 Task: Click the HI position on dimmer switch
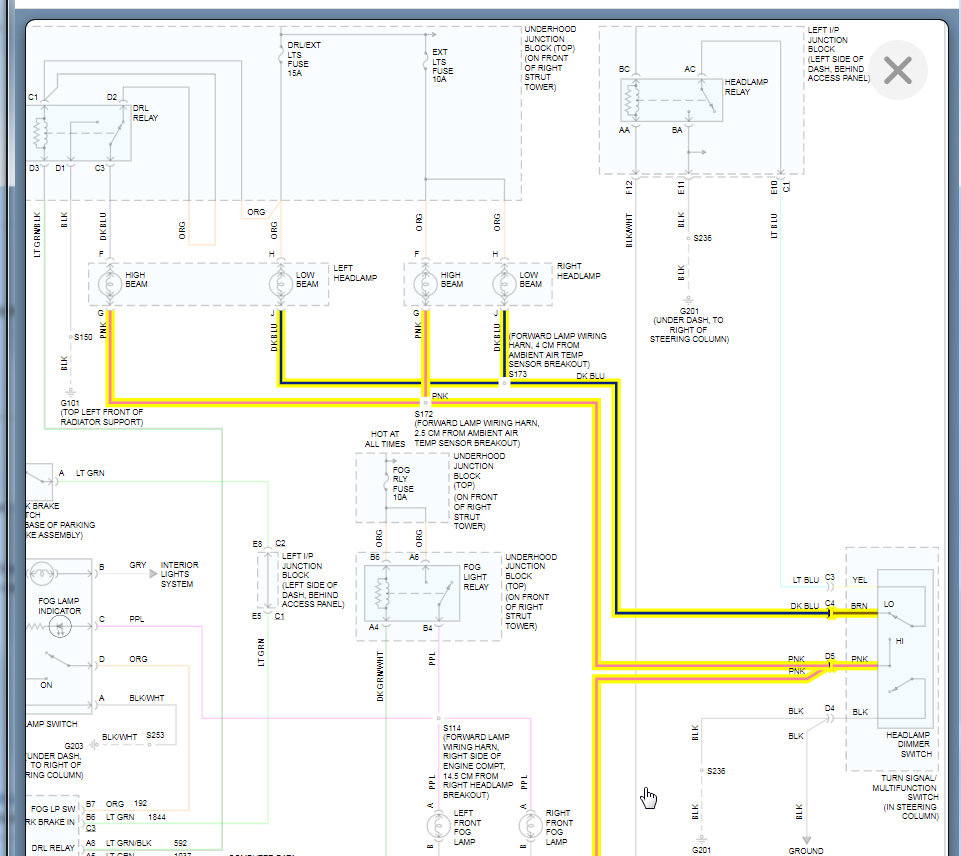[900, 641]
